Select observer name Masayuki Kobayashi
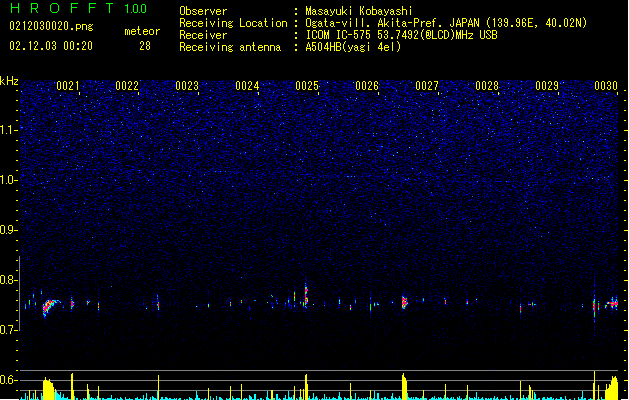The image size is (629, 400). tap(359, 11)
